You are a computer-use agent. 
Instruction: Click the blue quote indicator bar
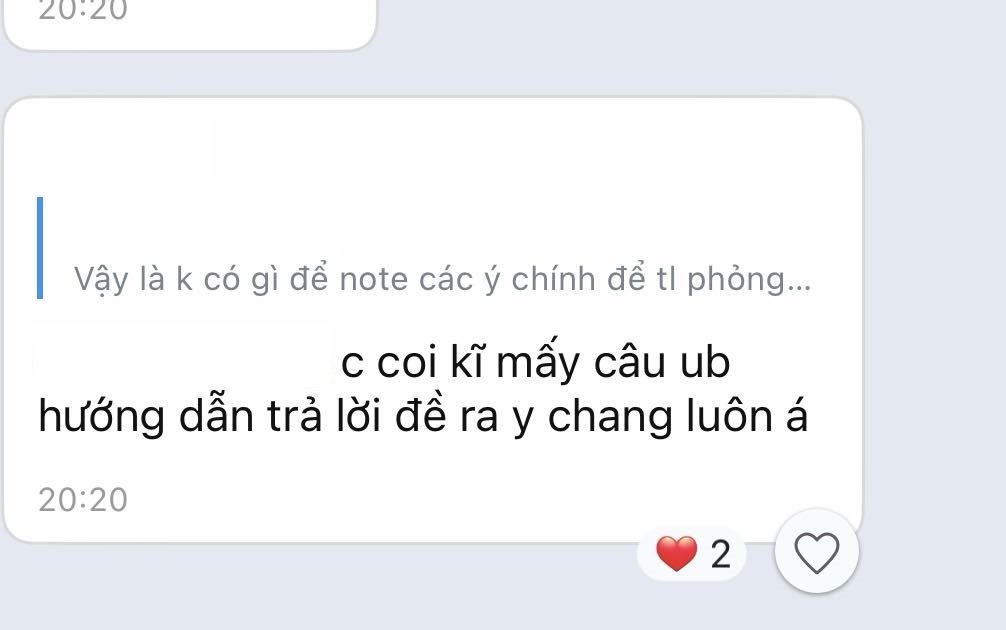pos(40,248)
